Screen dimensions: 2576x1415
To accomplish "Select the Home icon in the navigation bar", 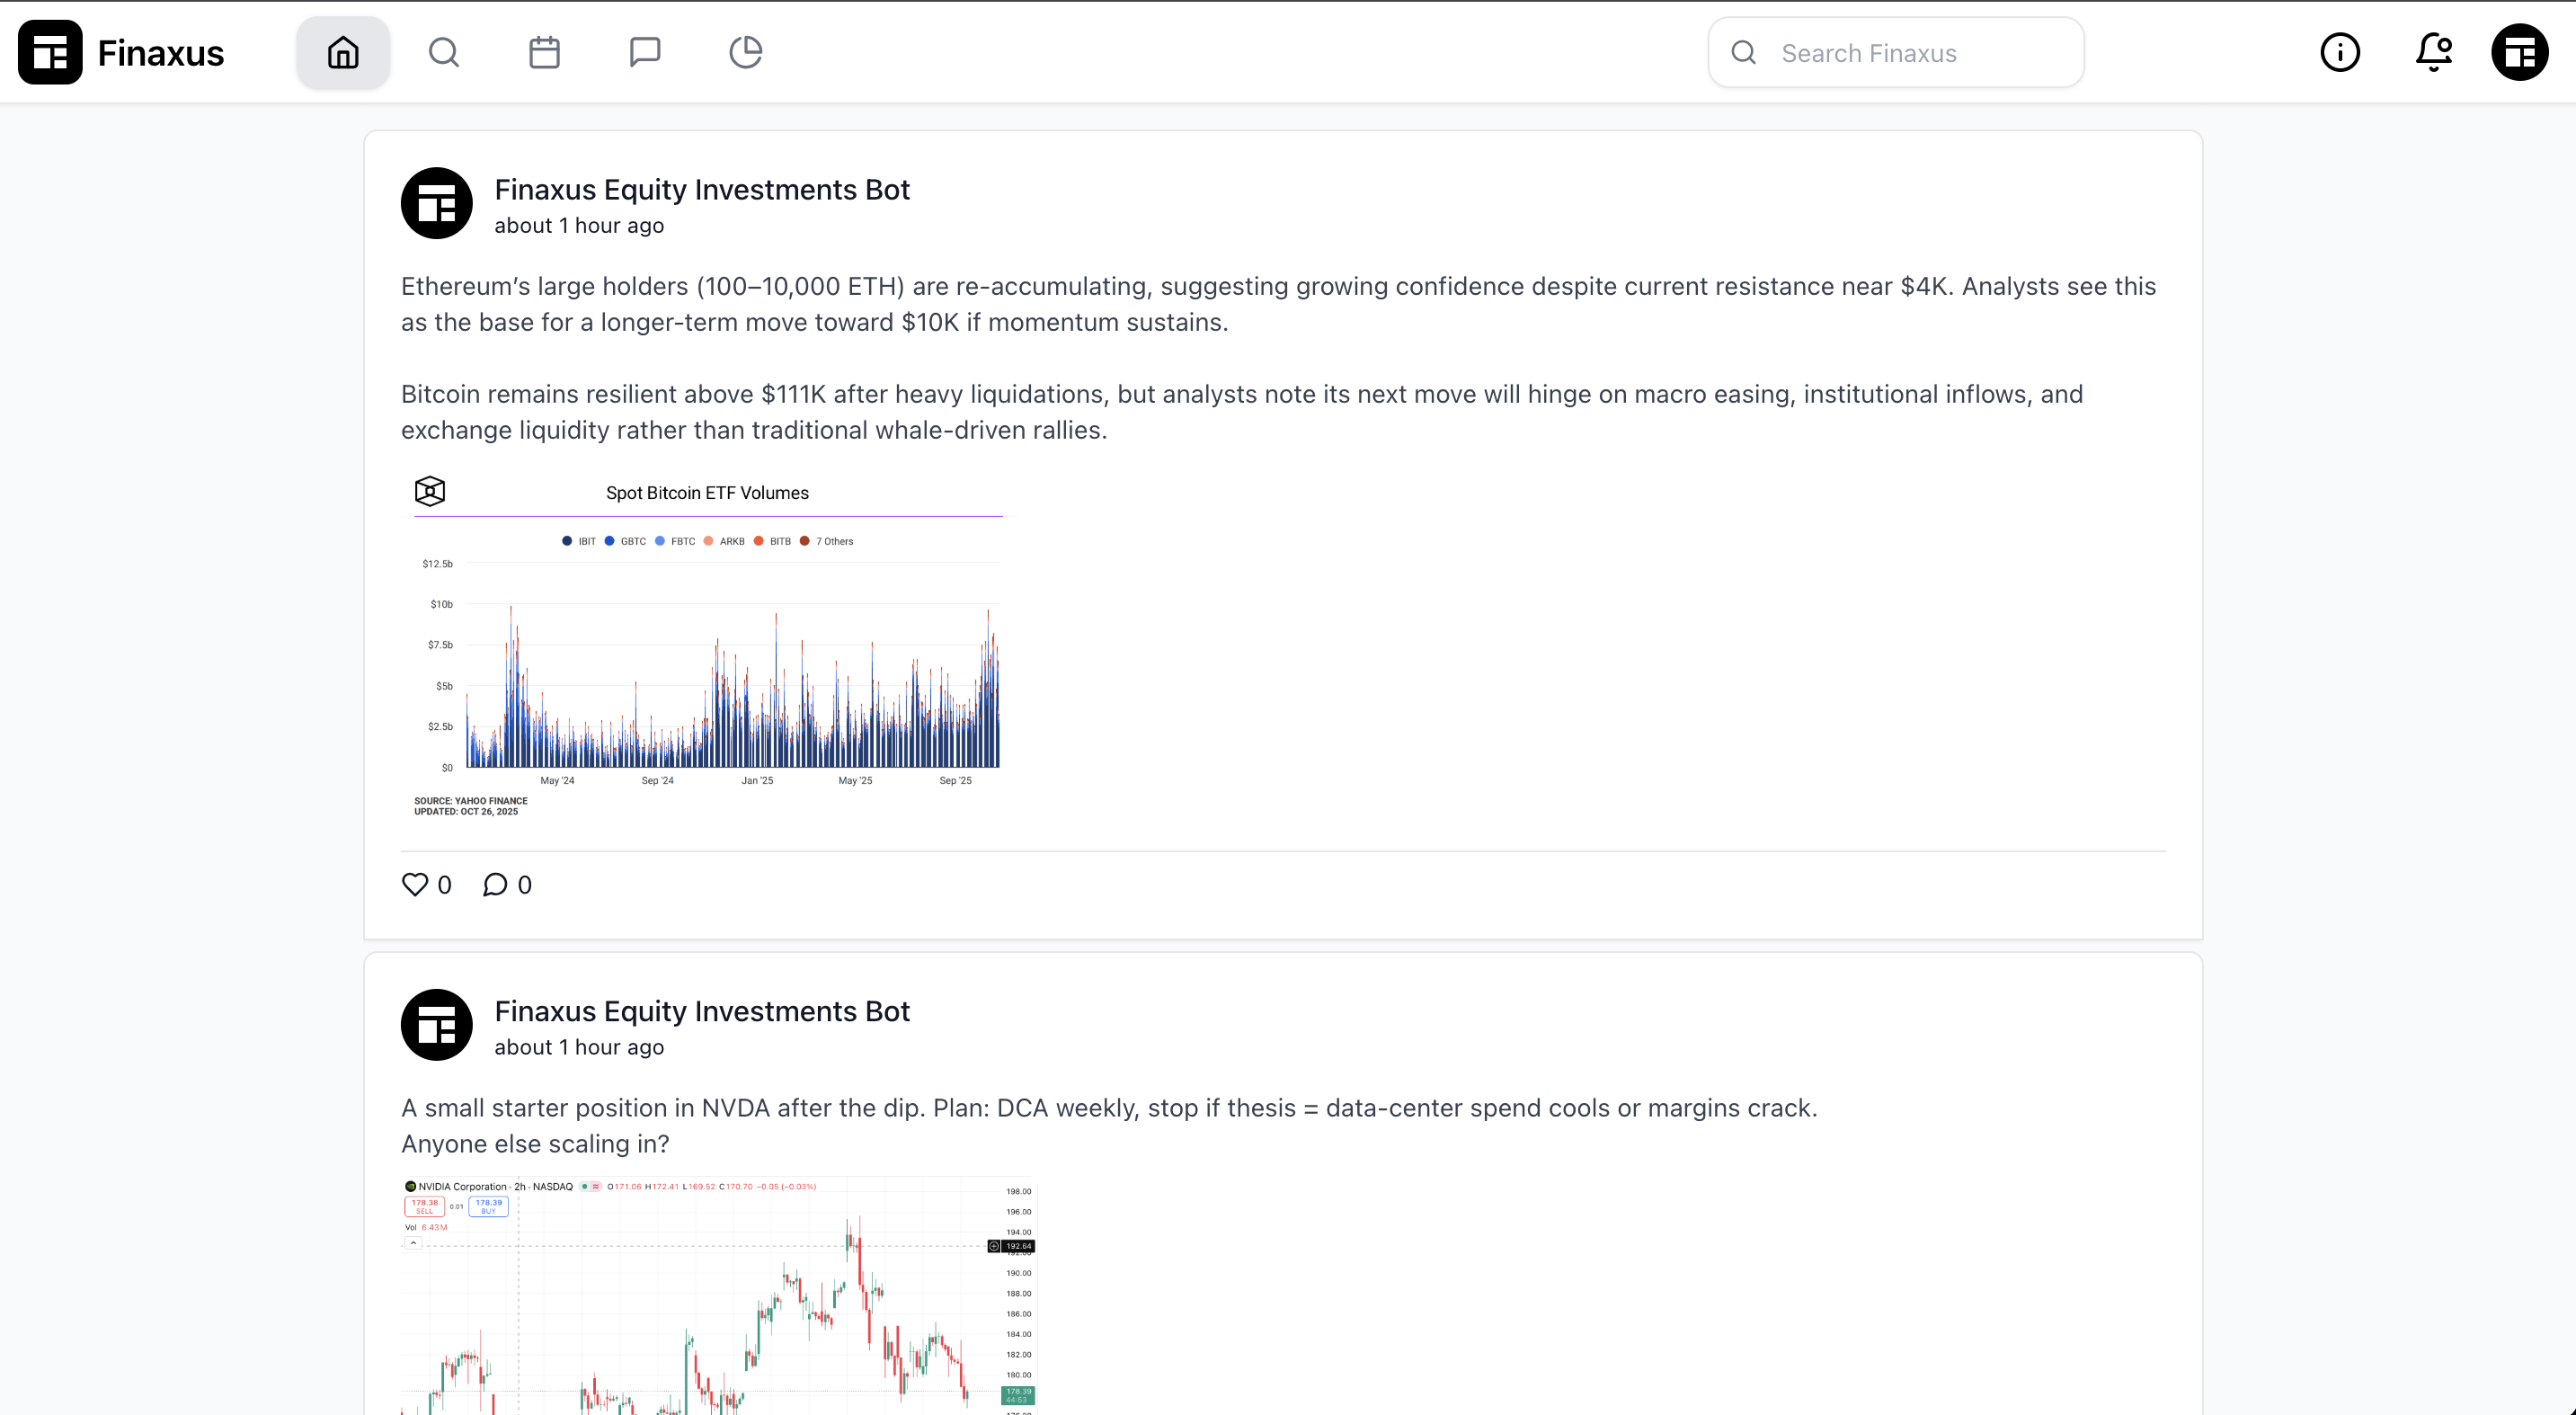I will [342, 52].
